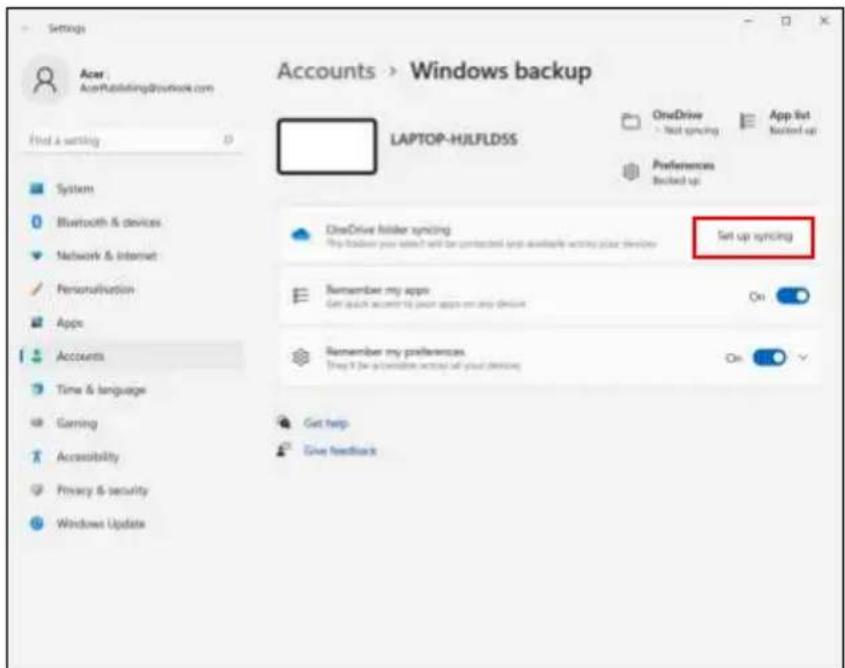This screenshot has width=845, height=668.
Task: Open Network & internet category
Action: point(133,255)
